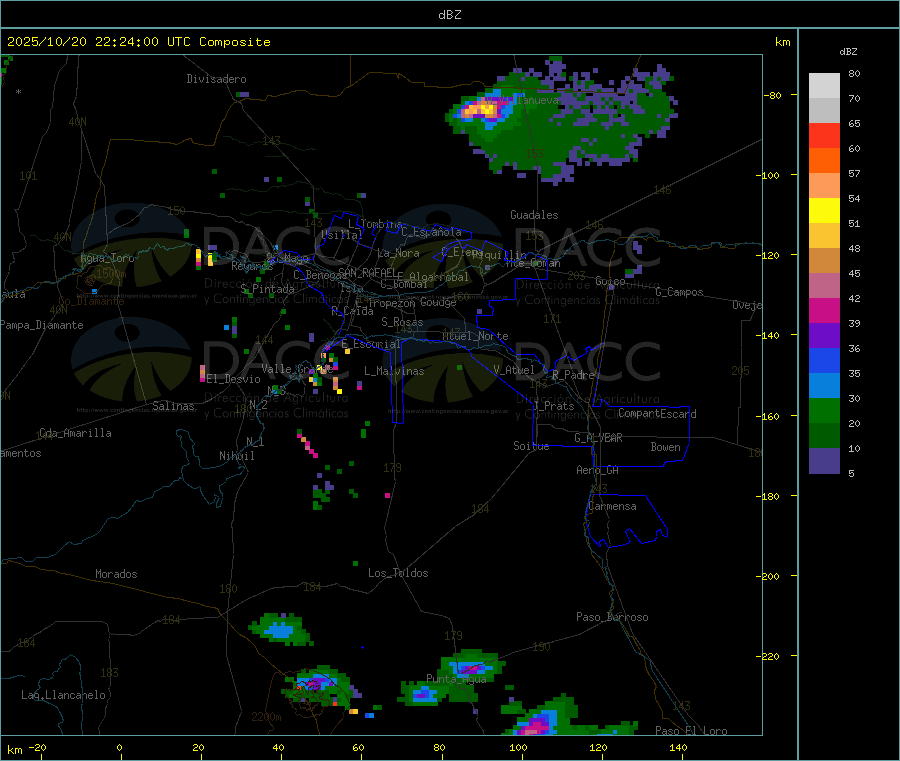Click the '57' value in the dBZ legend
Viewport: 900px width, 761px height.
coord(854,173)
